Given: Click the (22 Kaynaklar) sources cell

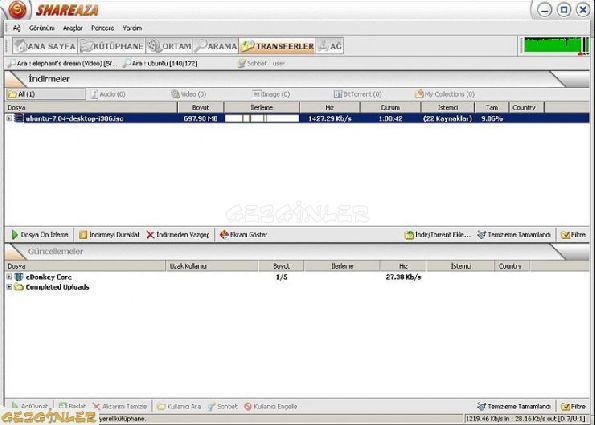Looking at the screenshot, I should pos(448,119).
